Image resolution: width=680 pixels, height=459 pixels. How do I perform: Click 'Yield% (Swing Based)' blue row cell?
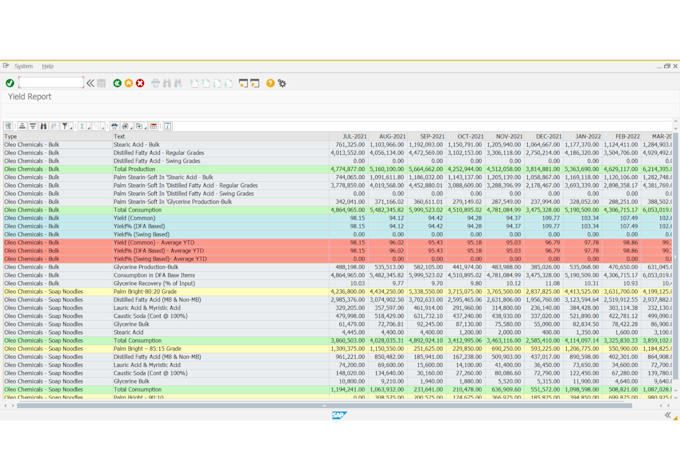coord(220,234)
